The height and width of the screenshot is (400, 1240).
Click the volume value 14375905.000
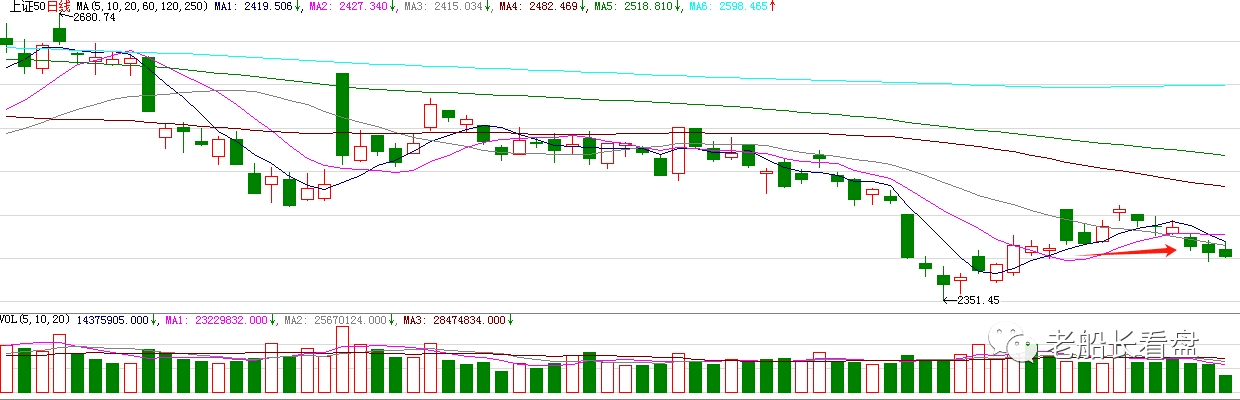point(111,320)
